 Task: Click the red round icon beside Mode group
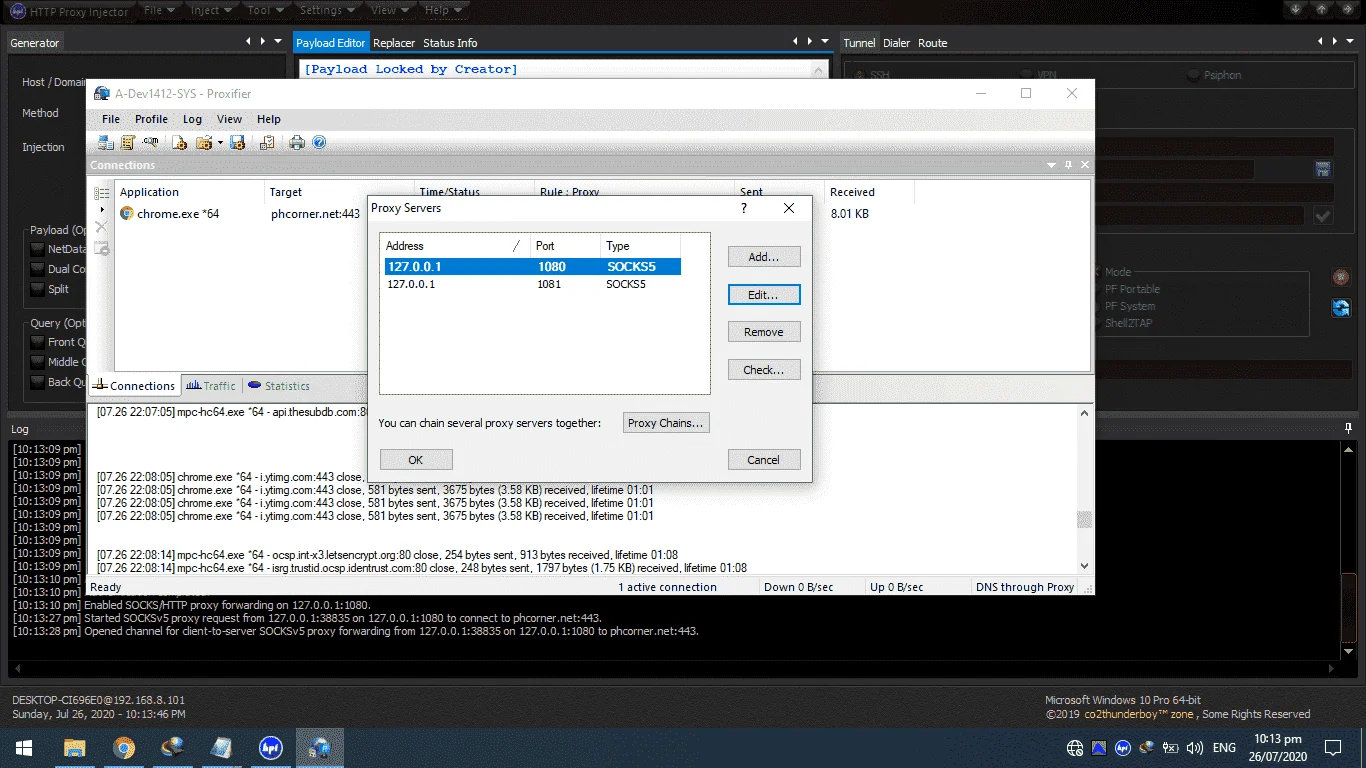pos(1341,277)
